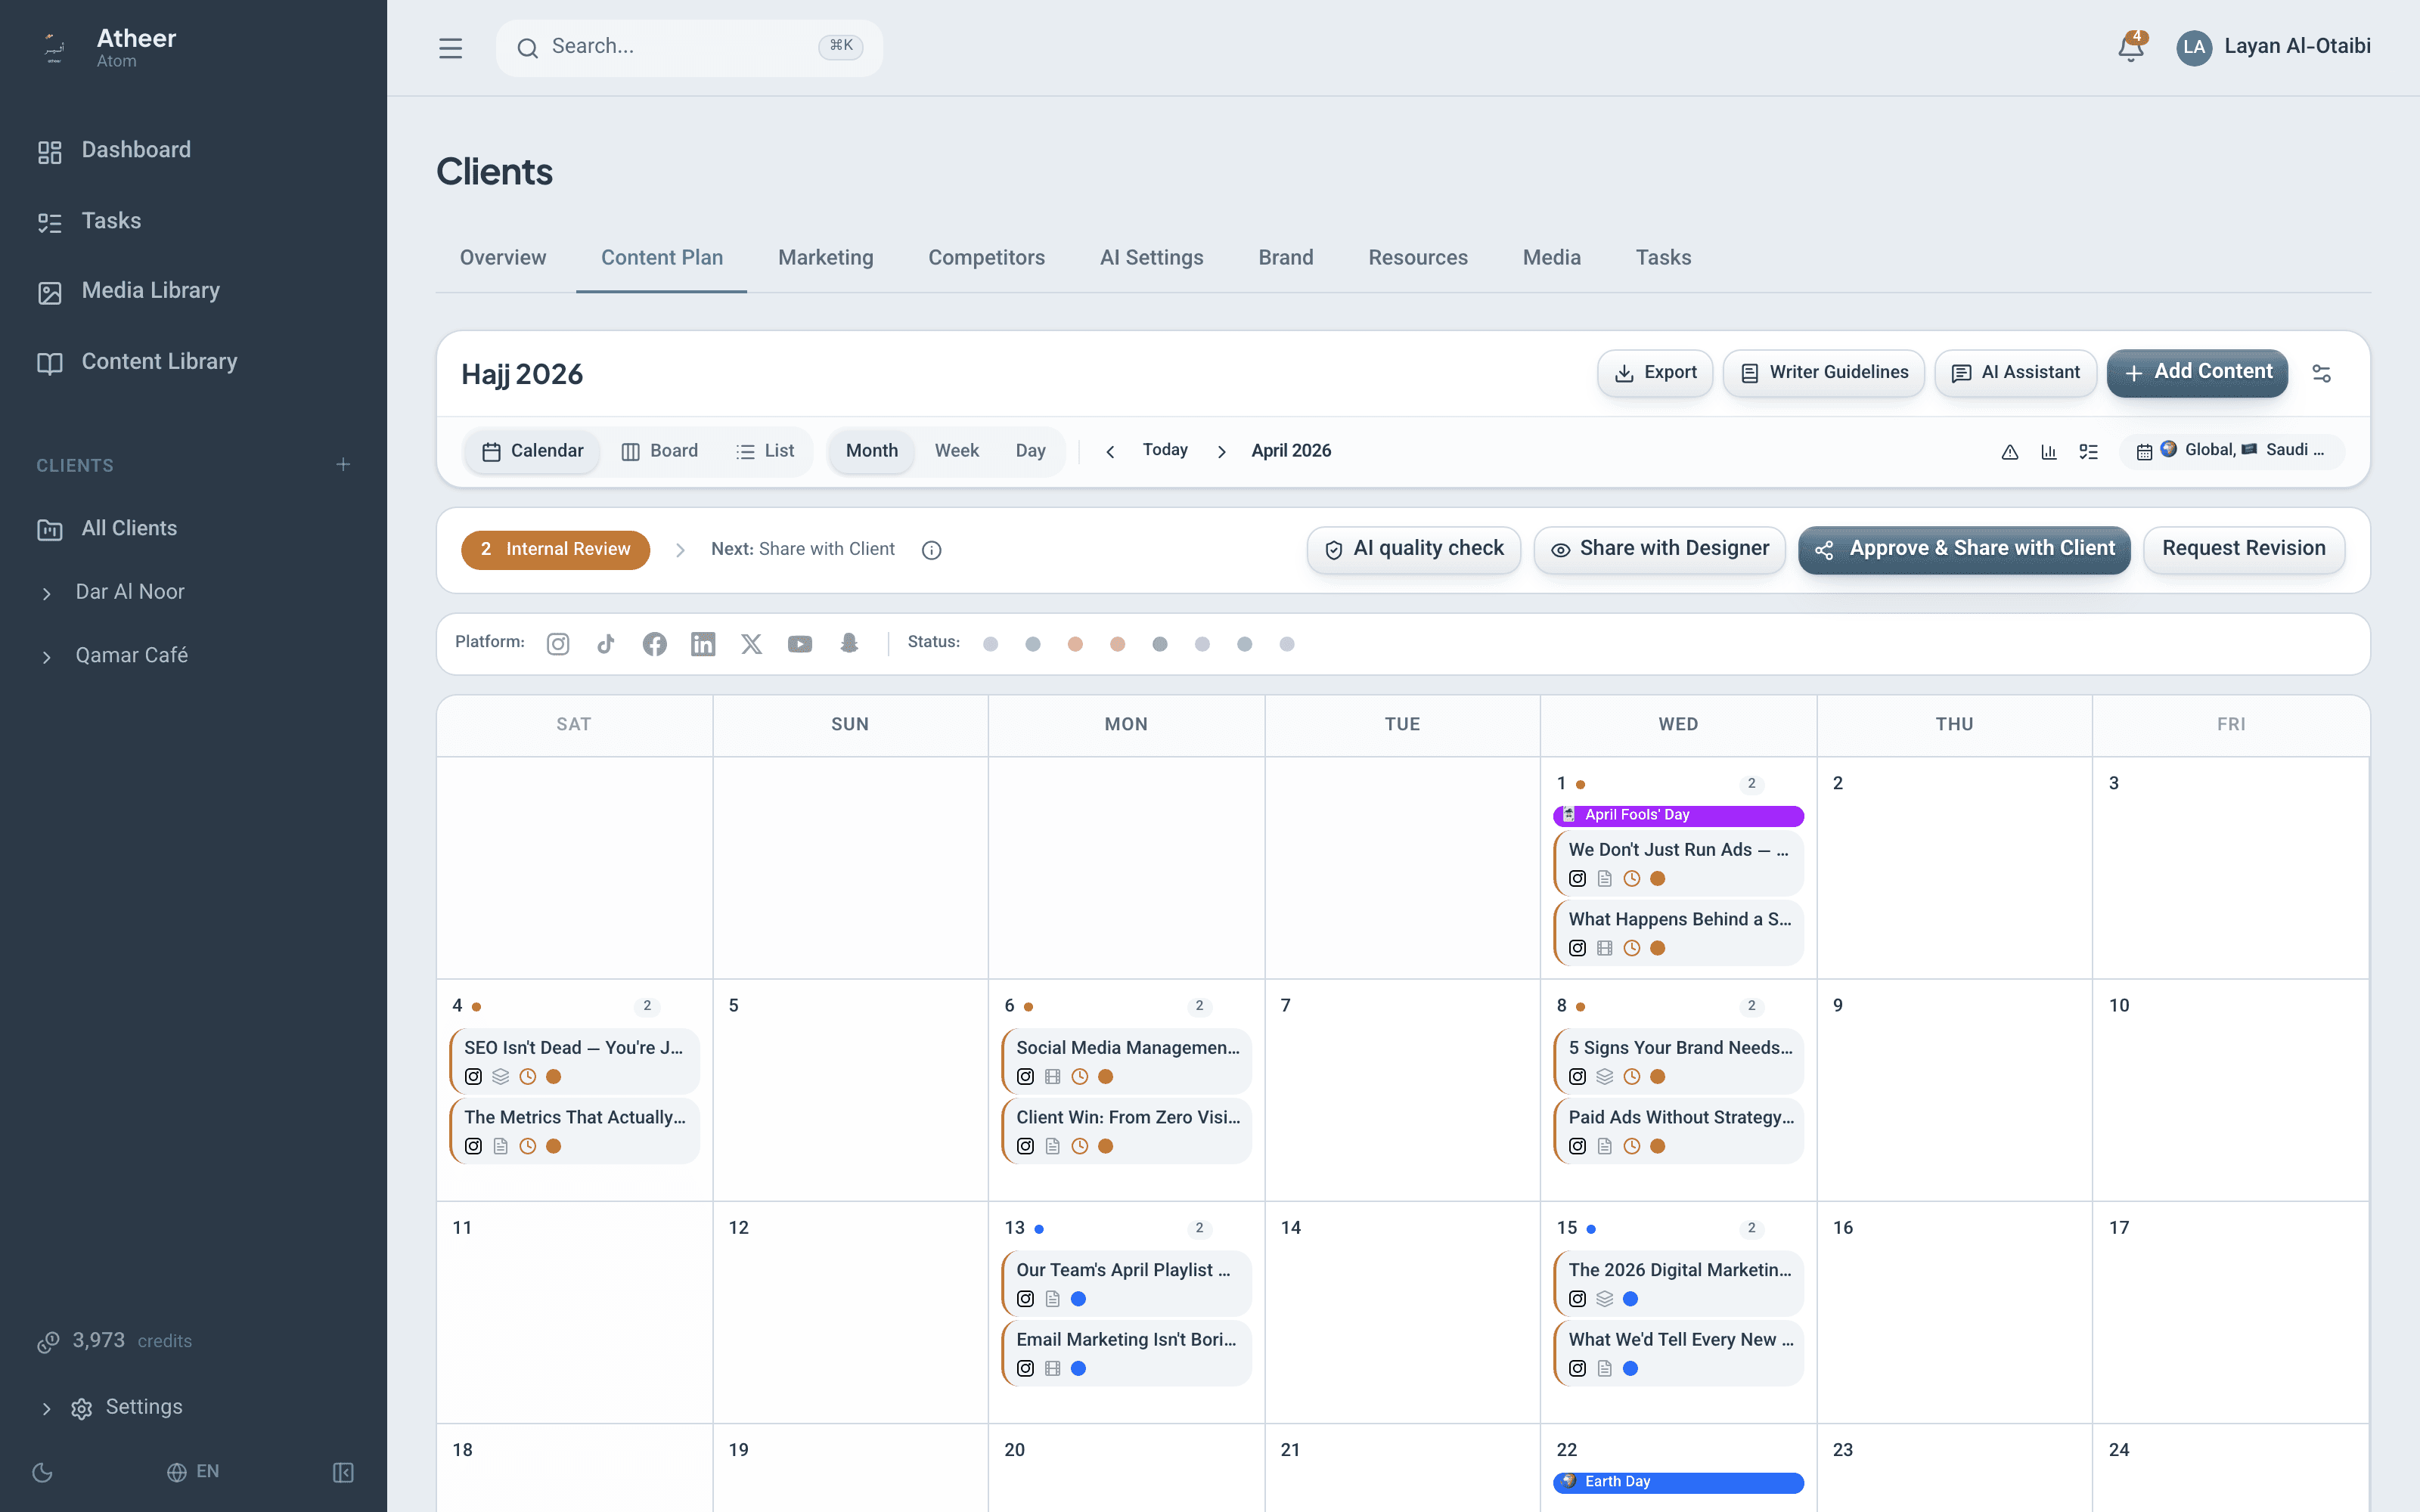Add a new client with plus icon
Viewport: 2420px width, 1512px height.
pos(343,465)
